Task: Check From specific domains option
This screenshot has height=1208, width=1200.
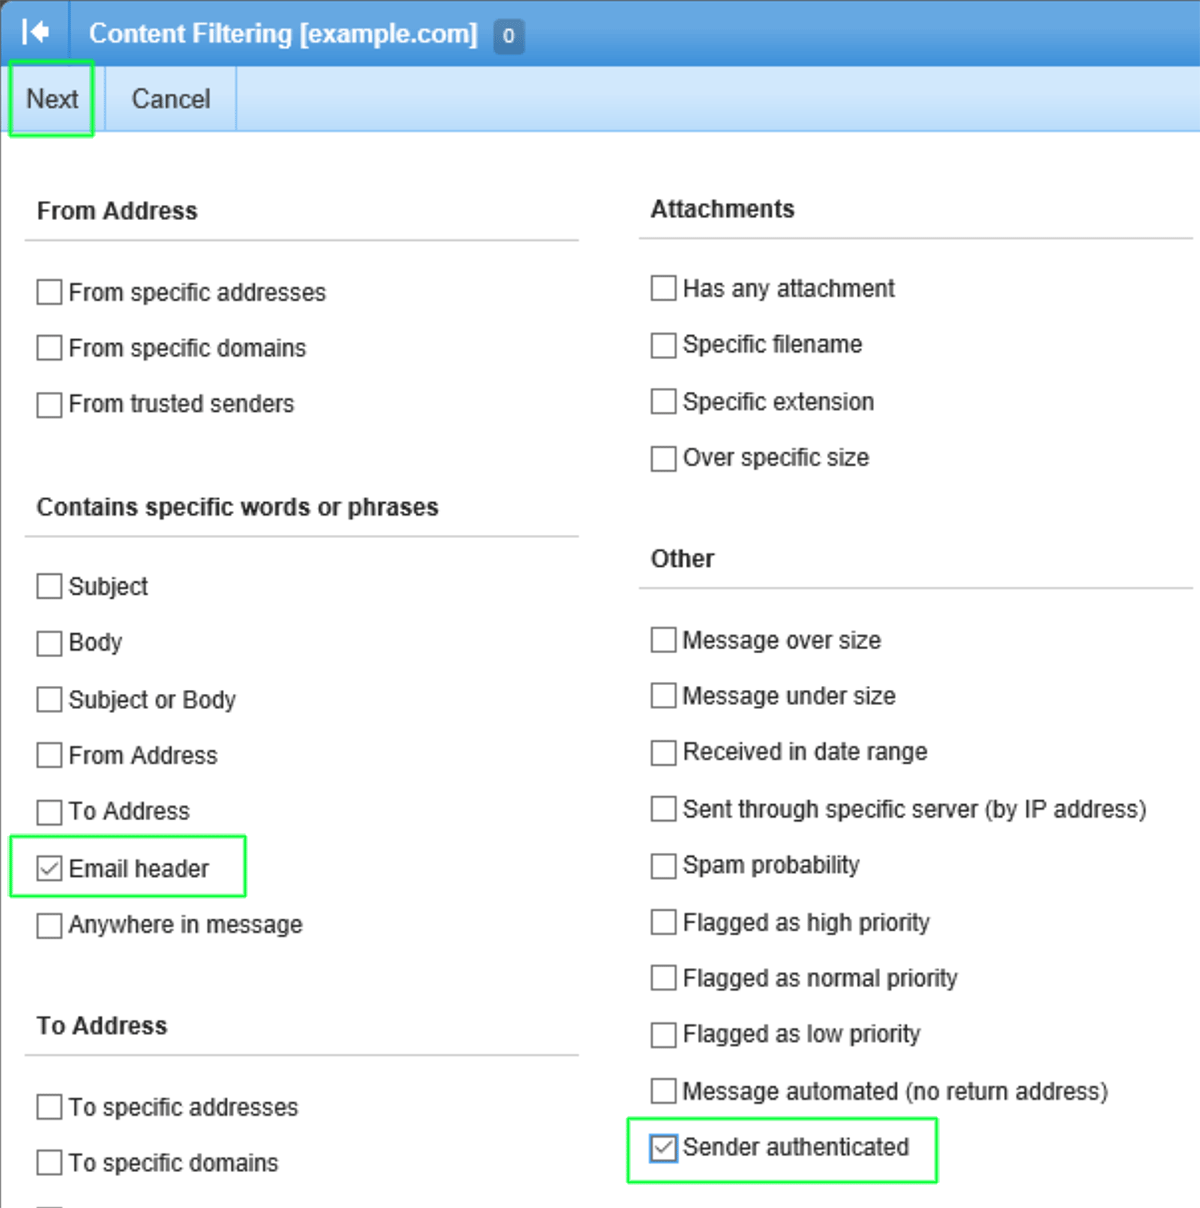Action: tap(49, 348)
